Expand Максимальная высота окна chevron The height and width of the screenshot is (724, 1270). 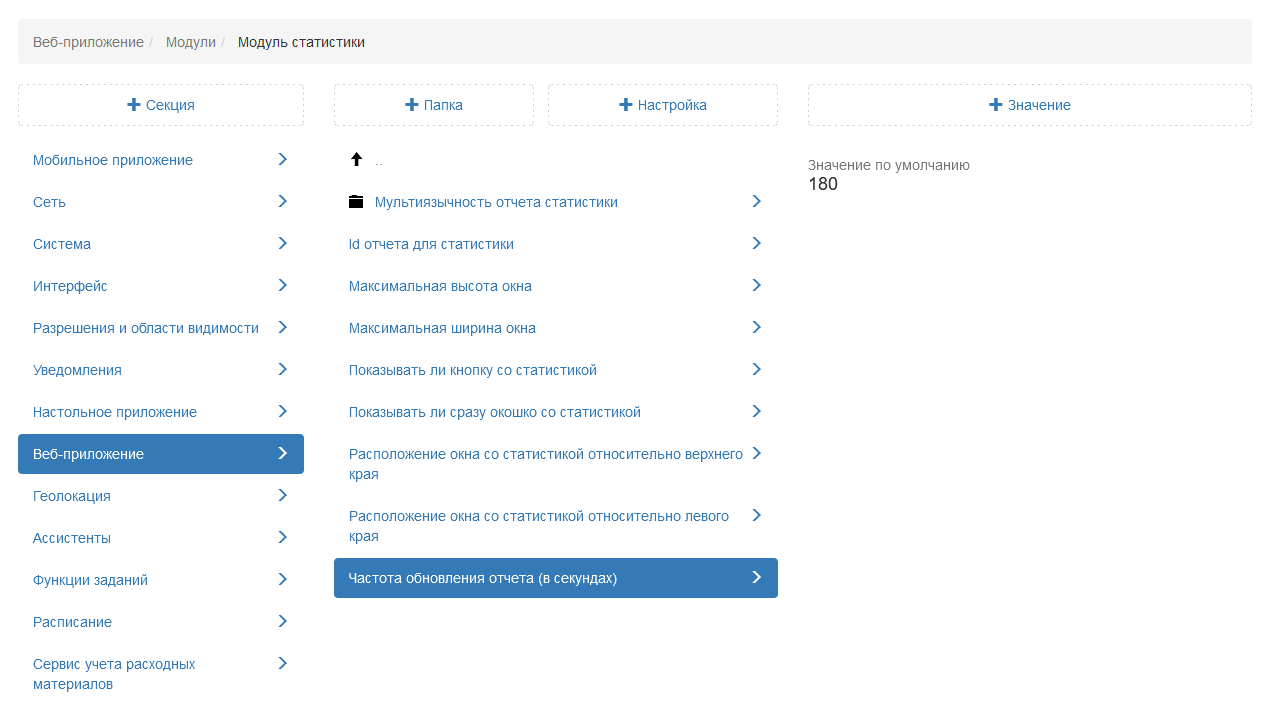tap(756, 285)
